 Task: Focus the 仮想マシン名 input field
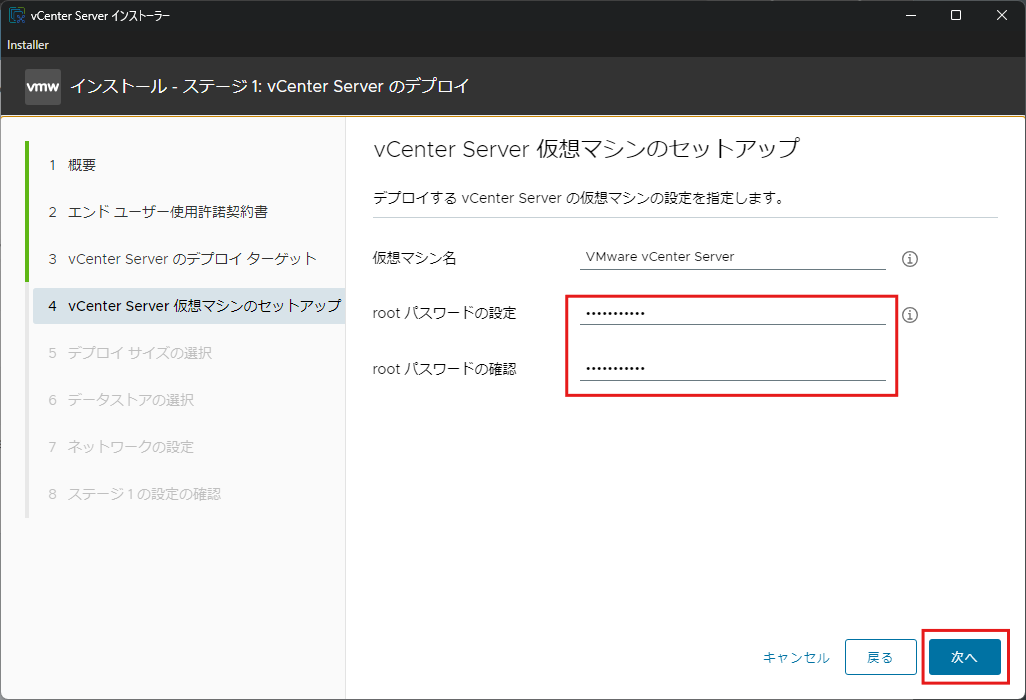(732, 257)
